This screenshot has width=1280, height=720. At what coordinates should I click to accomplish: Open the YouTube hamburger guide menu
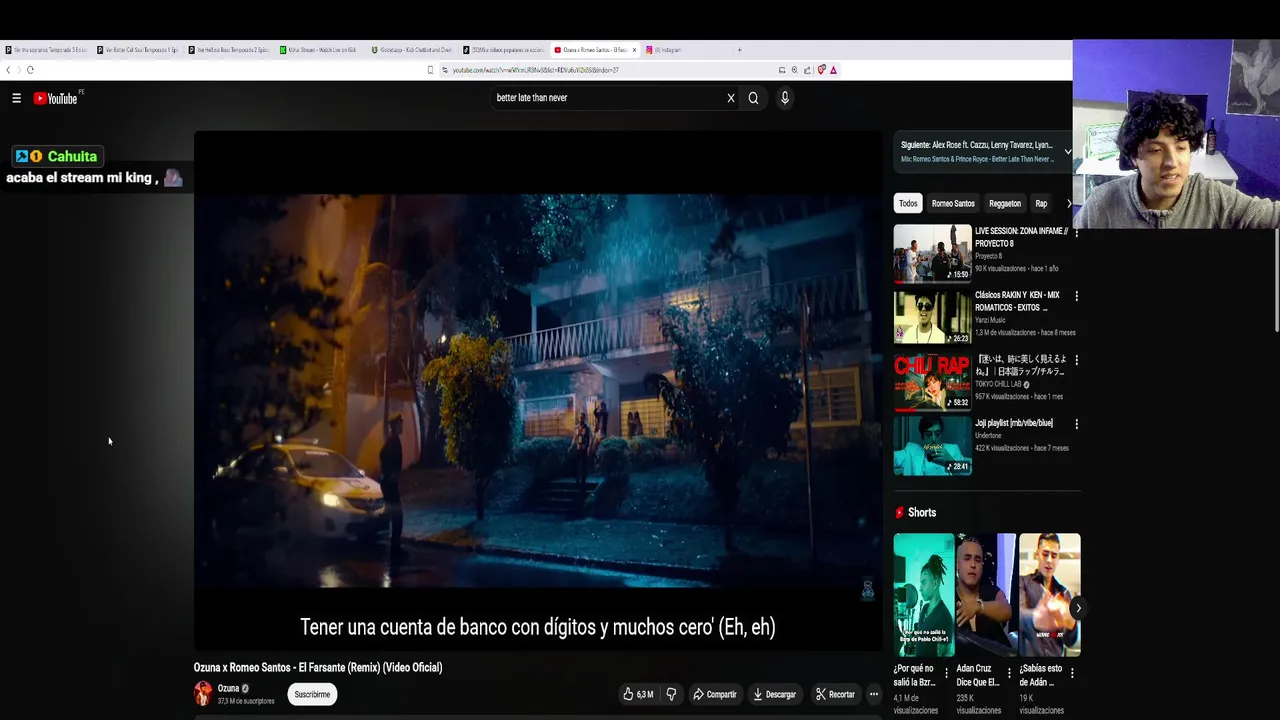point(16,98)
